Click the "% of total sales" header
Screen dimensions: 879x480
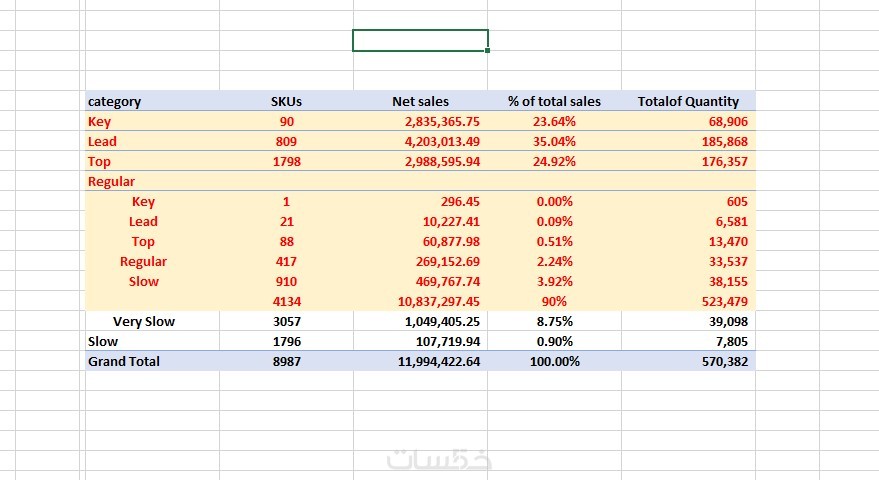(x=554, y=101)
